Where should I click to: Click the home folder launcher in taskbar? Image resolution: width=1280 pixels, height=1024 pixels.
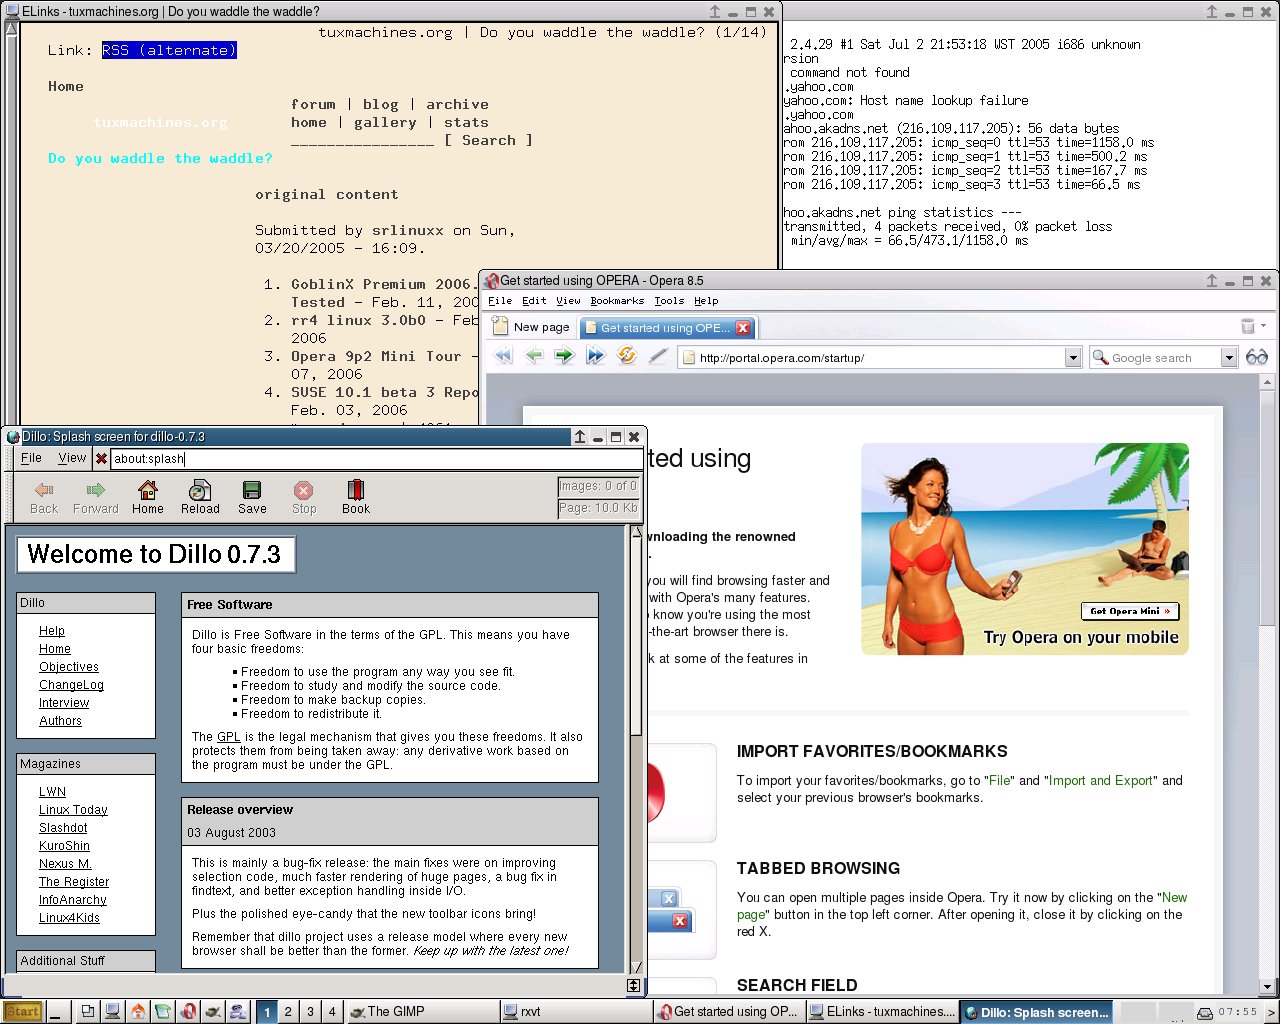pyautogui.click(x=138, y=1011)
